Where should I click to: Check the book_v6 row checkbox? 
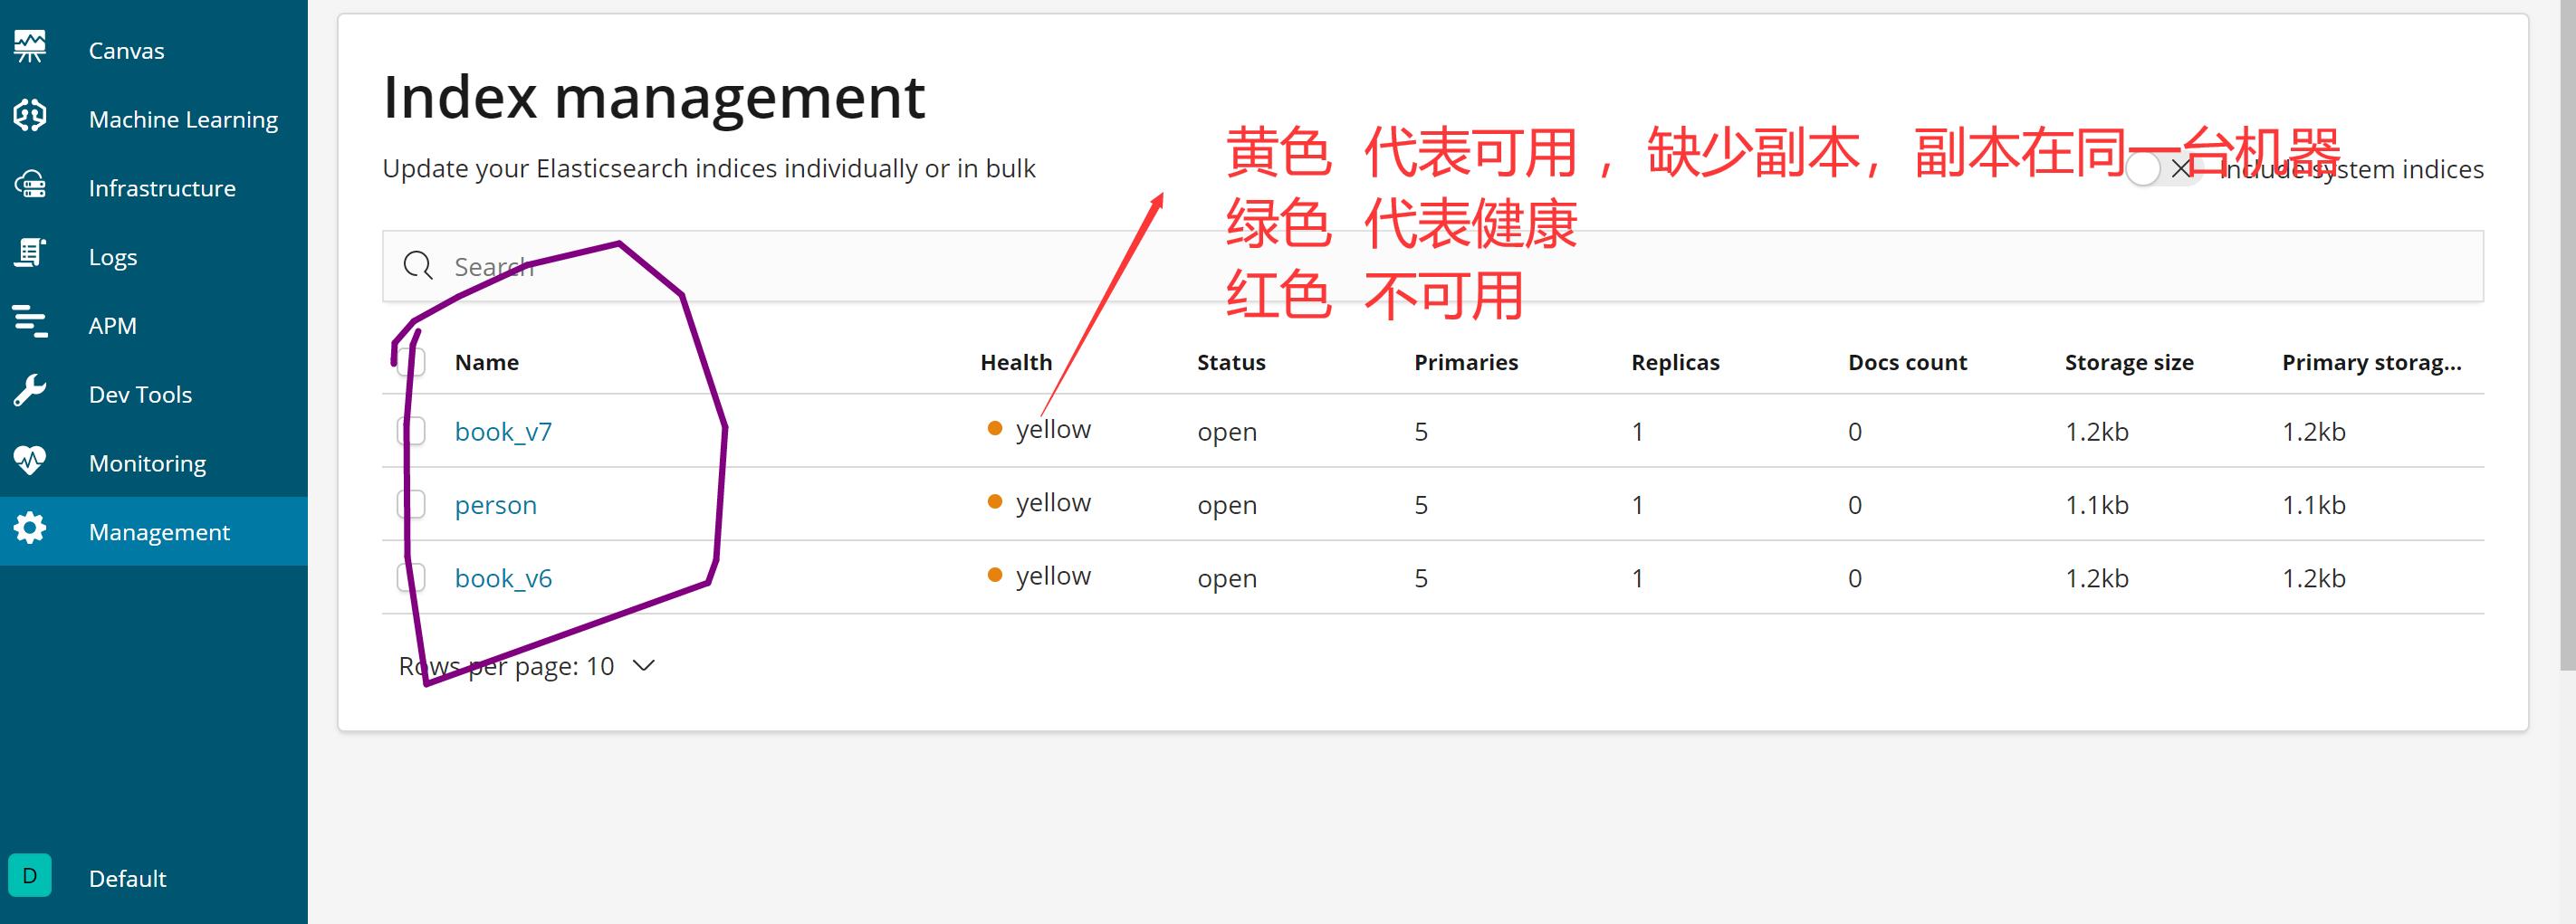[x=411, y=577]
